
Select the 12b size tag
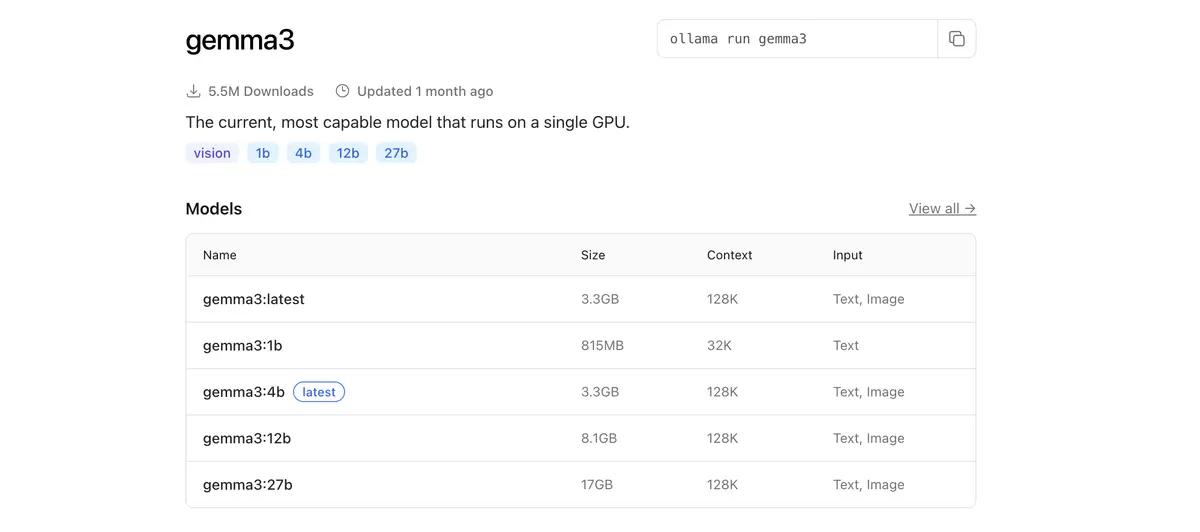[x=348, y=153]
